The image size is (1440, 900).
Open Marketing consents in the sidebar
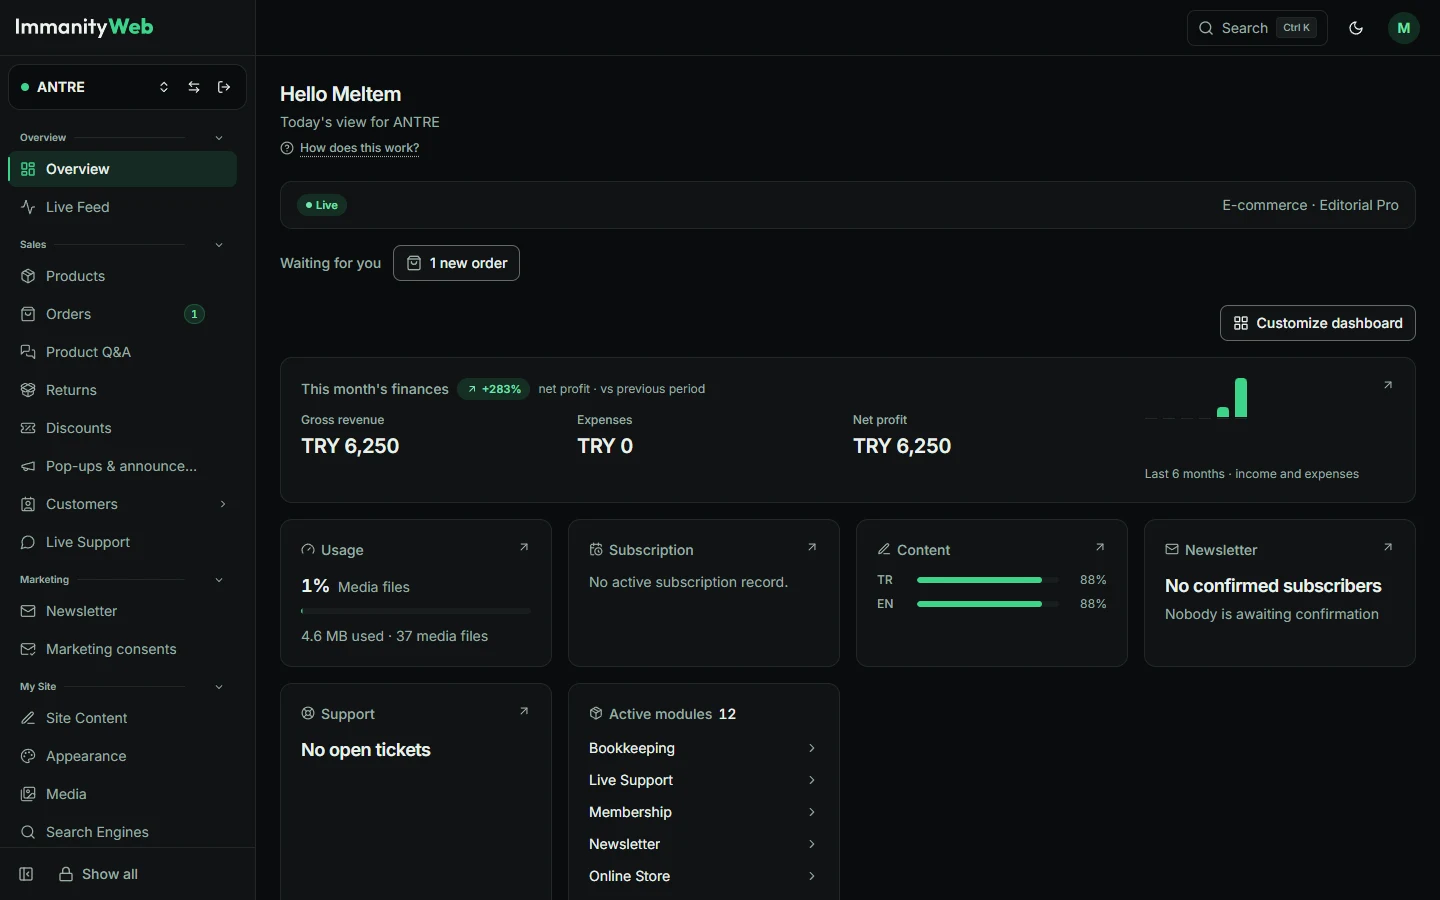coord(123,649)
